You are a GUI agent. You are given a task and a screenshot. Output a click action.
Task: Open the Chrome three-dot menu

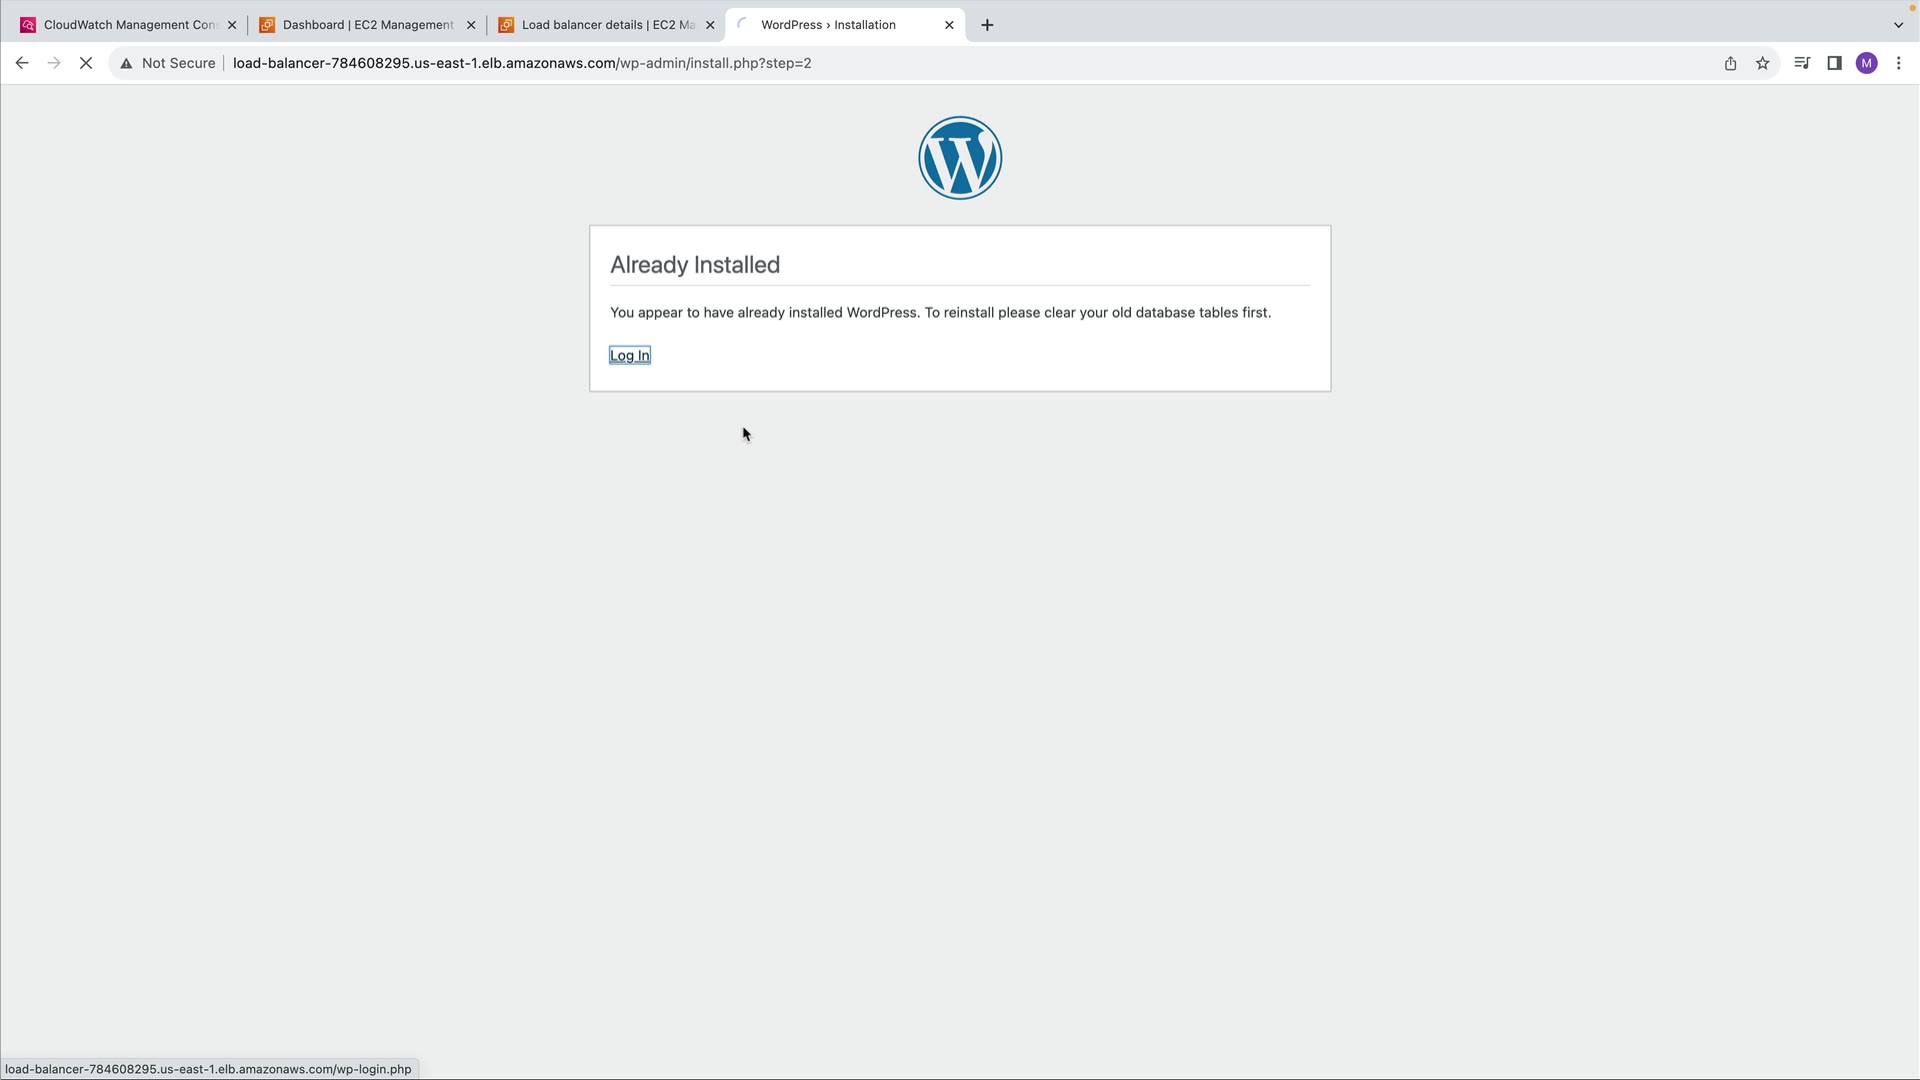(1898, 63)
